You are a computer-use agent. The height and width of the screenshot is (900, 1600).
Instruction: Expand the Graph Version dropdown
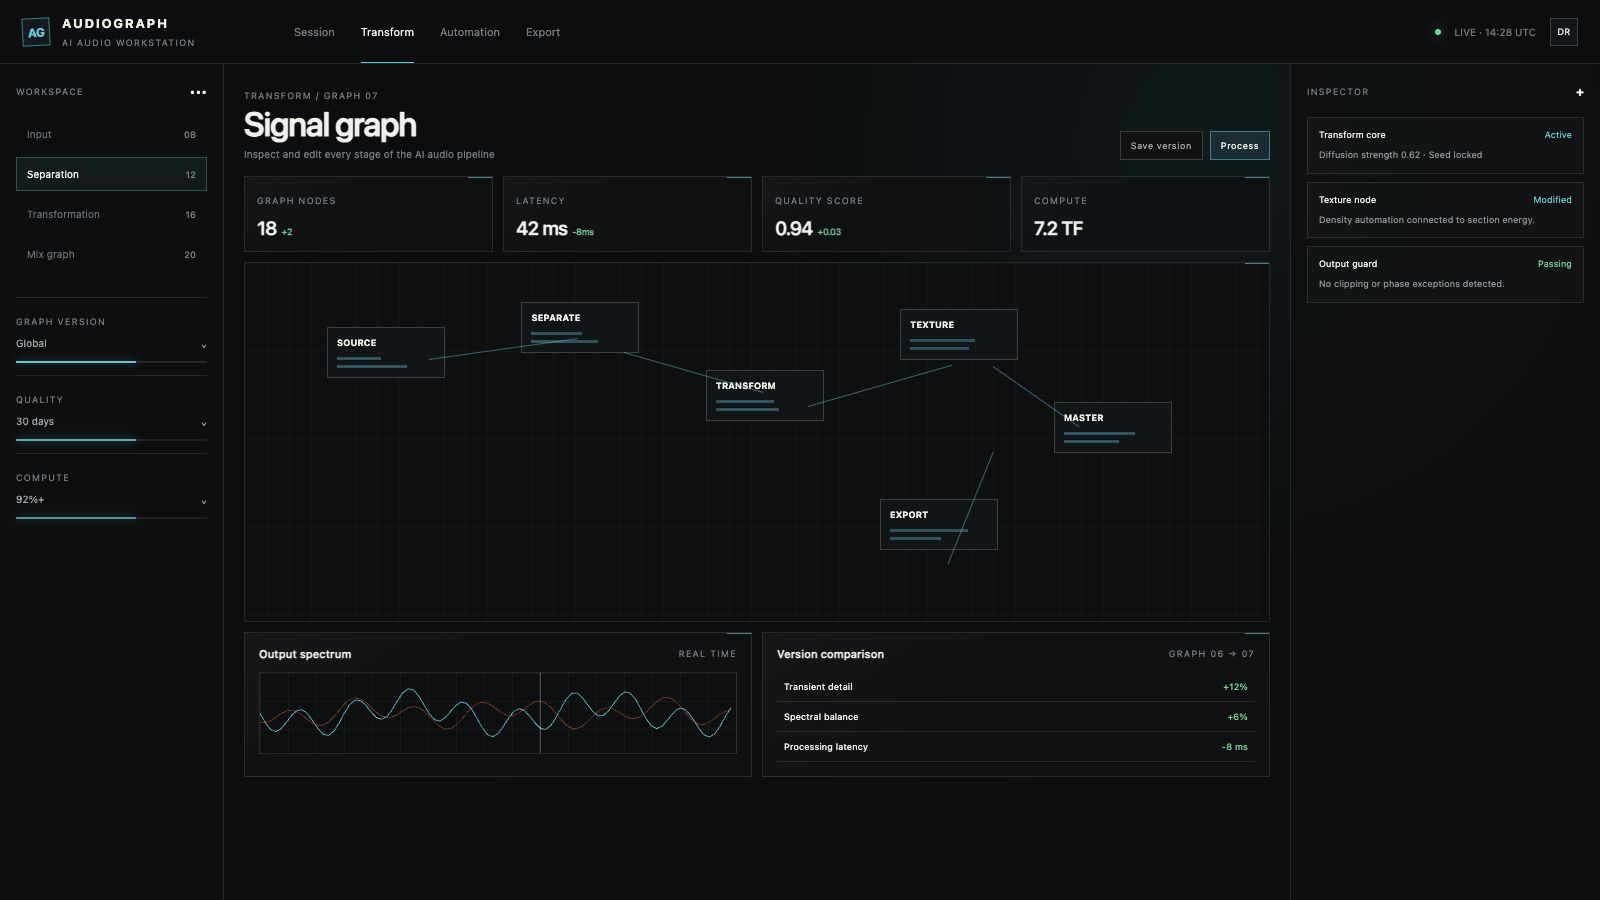pyautogui.click(x=111, y=344)
